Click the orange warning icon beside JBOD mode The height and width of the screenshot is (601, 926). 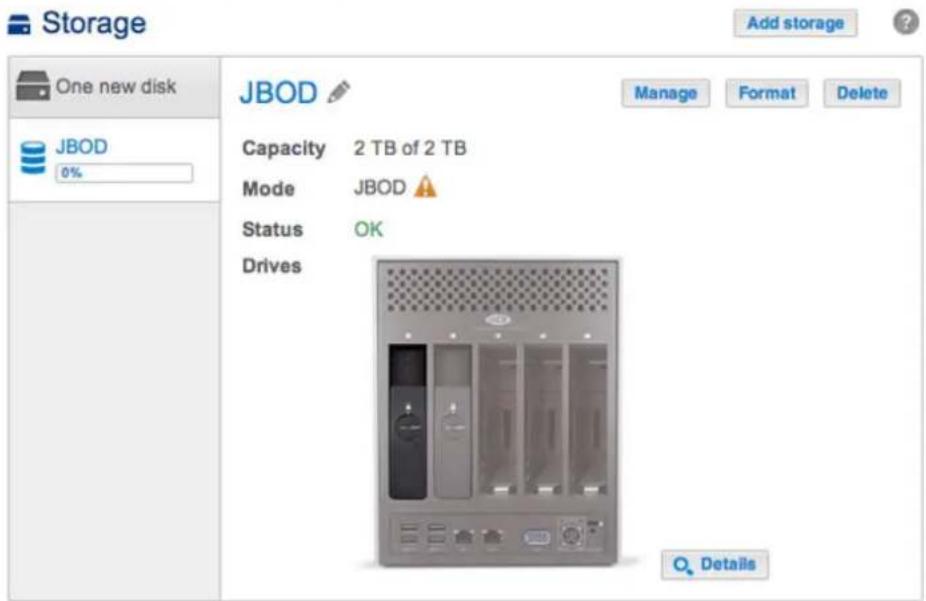(x=425, y=187)
